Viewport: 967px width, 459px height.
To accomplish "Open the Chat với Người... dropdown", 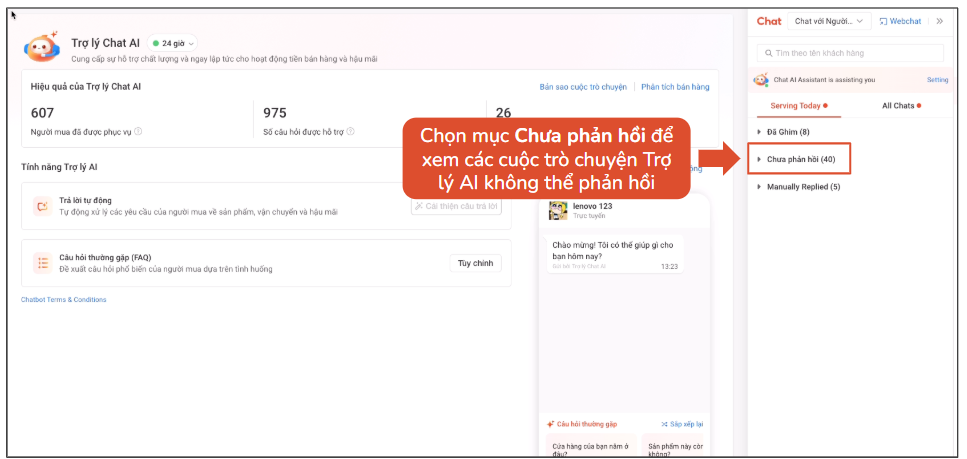I will click(x=829, y=21).
